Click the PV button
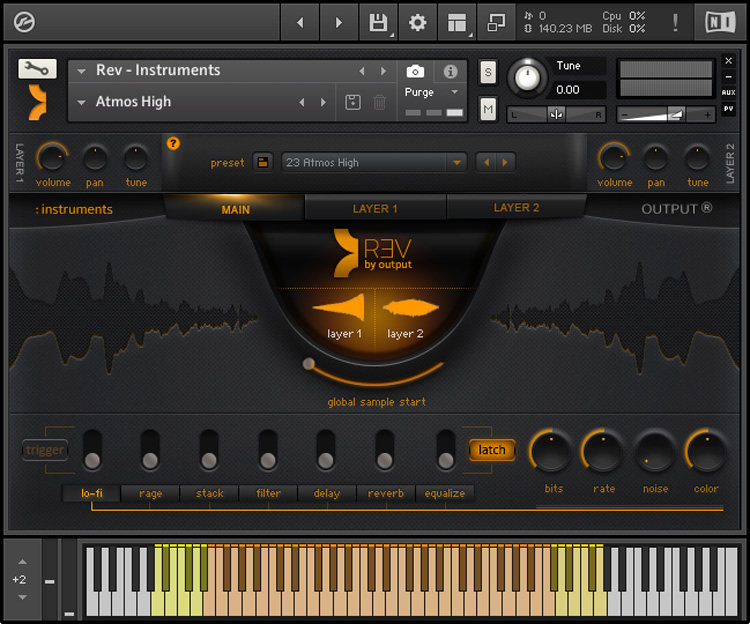The height and width of the screenshot is (624, 750). [x=728, y=109]
